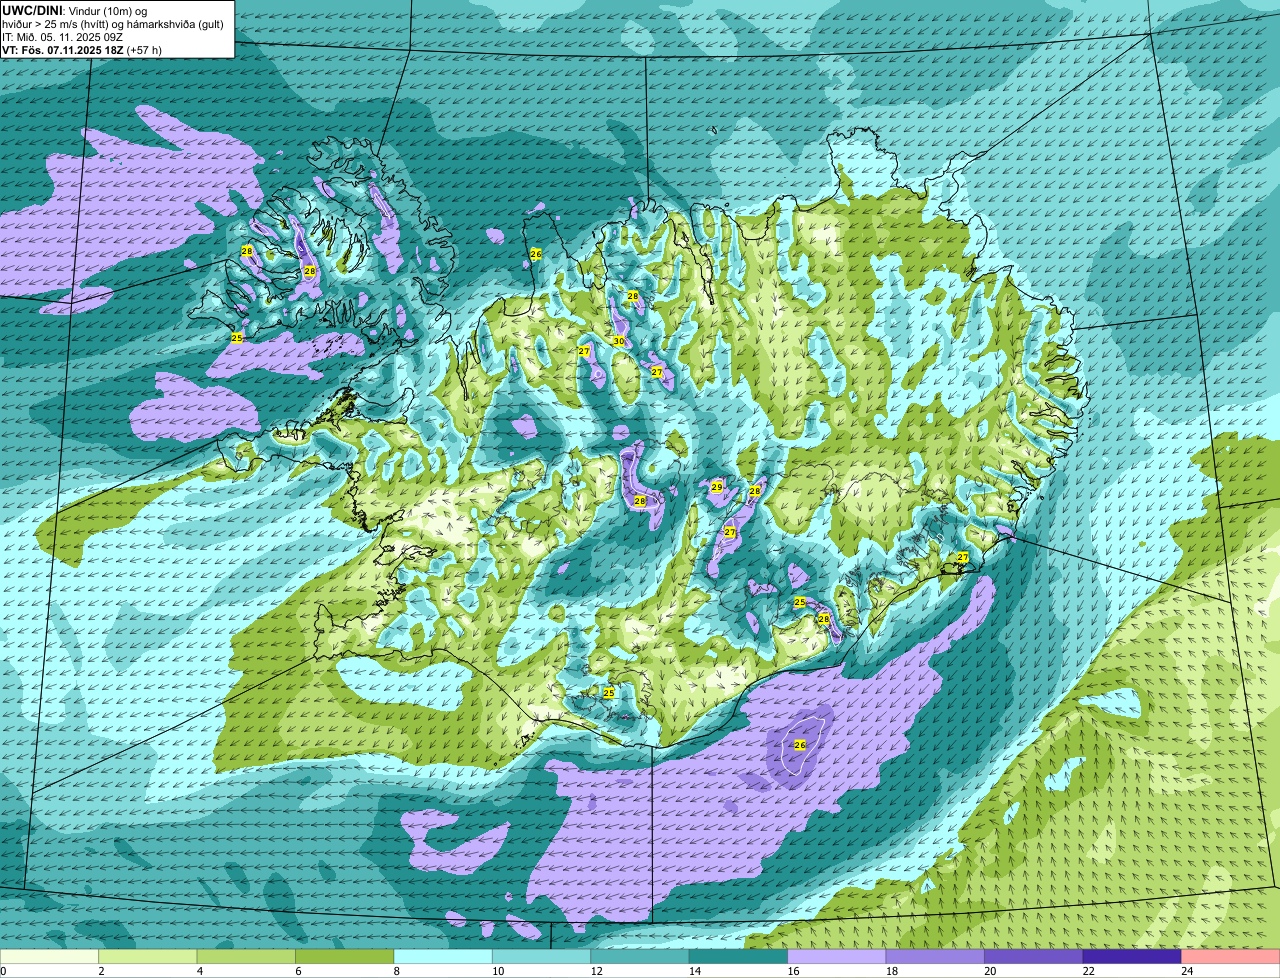Select the 10–12 m/s turquoise legend swatch
1280x978 pixels.
[x=542, y=957]
